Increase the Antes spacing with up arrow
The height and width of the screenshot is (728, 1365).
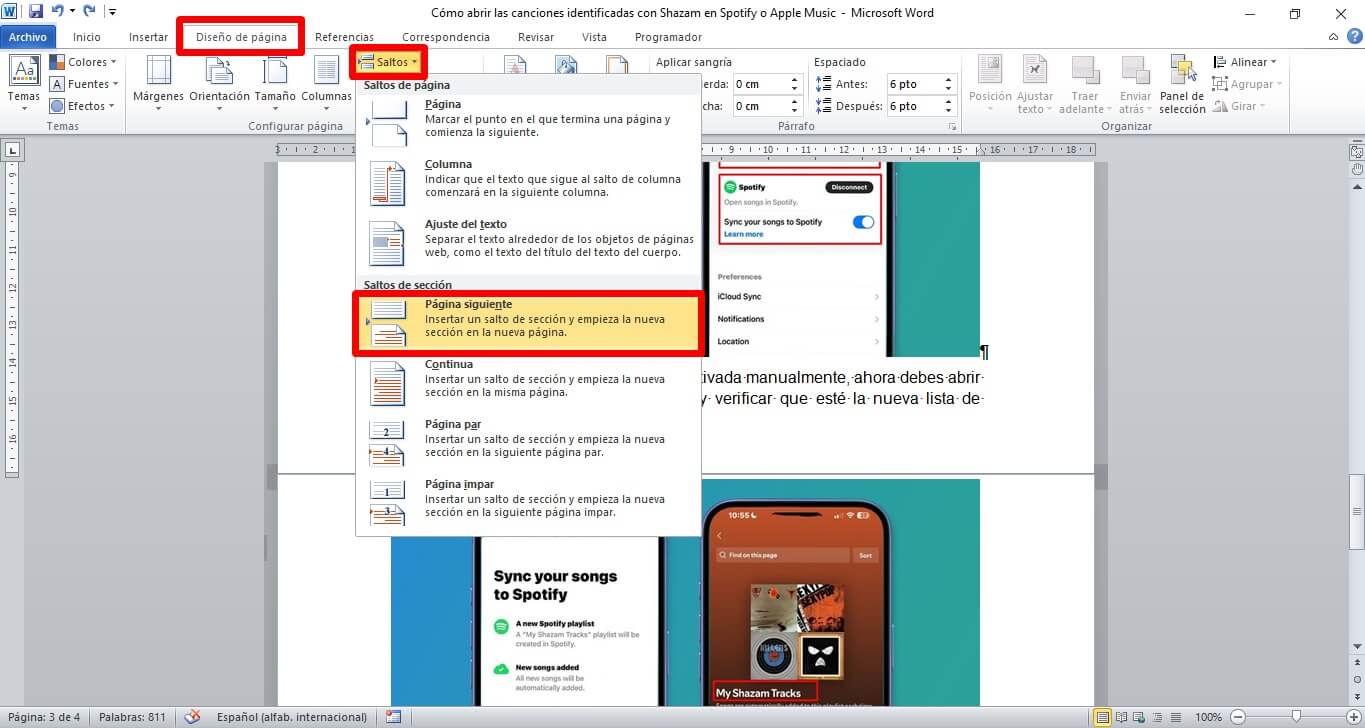click(x=948, y=80)
